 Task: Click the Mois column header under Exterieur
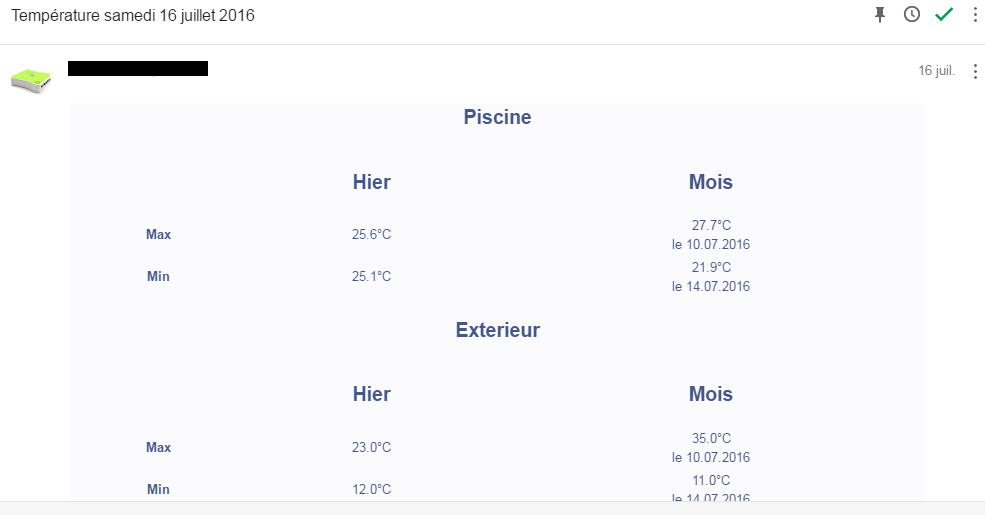710,394
